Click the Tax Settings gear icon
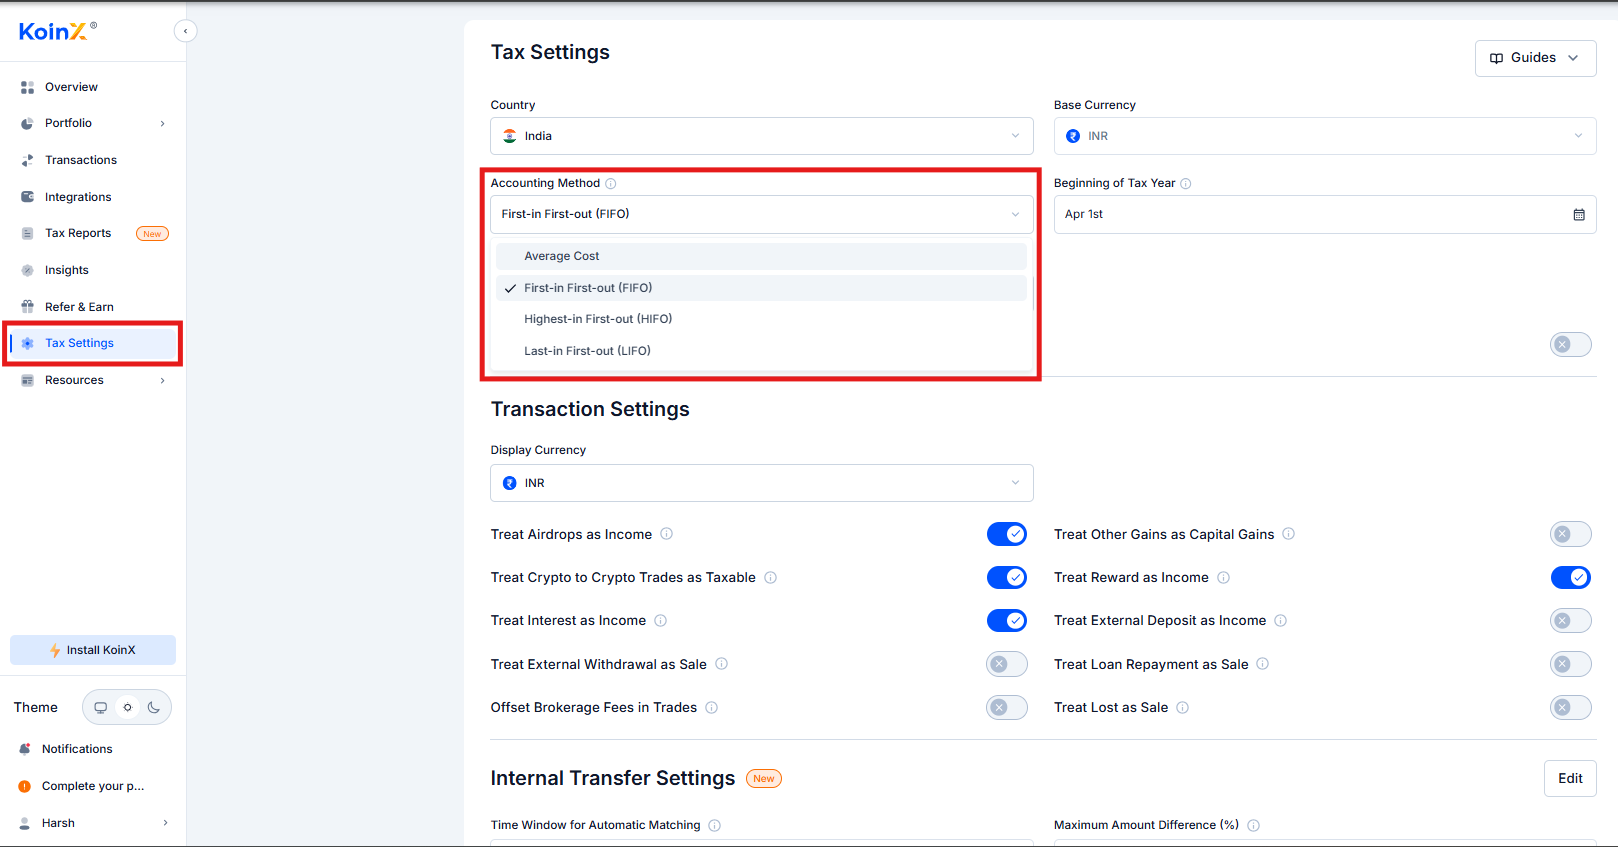The width and height of the screenshot is (1618, 847). [27, 343]
